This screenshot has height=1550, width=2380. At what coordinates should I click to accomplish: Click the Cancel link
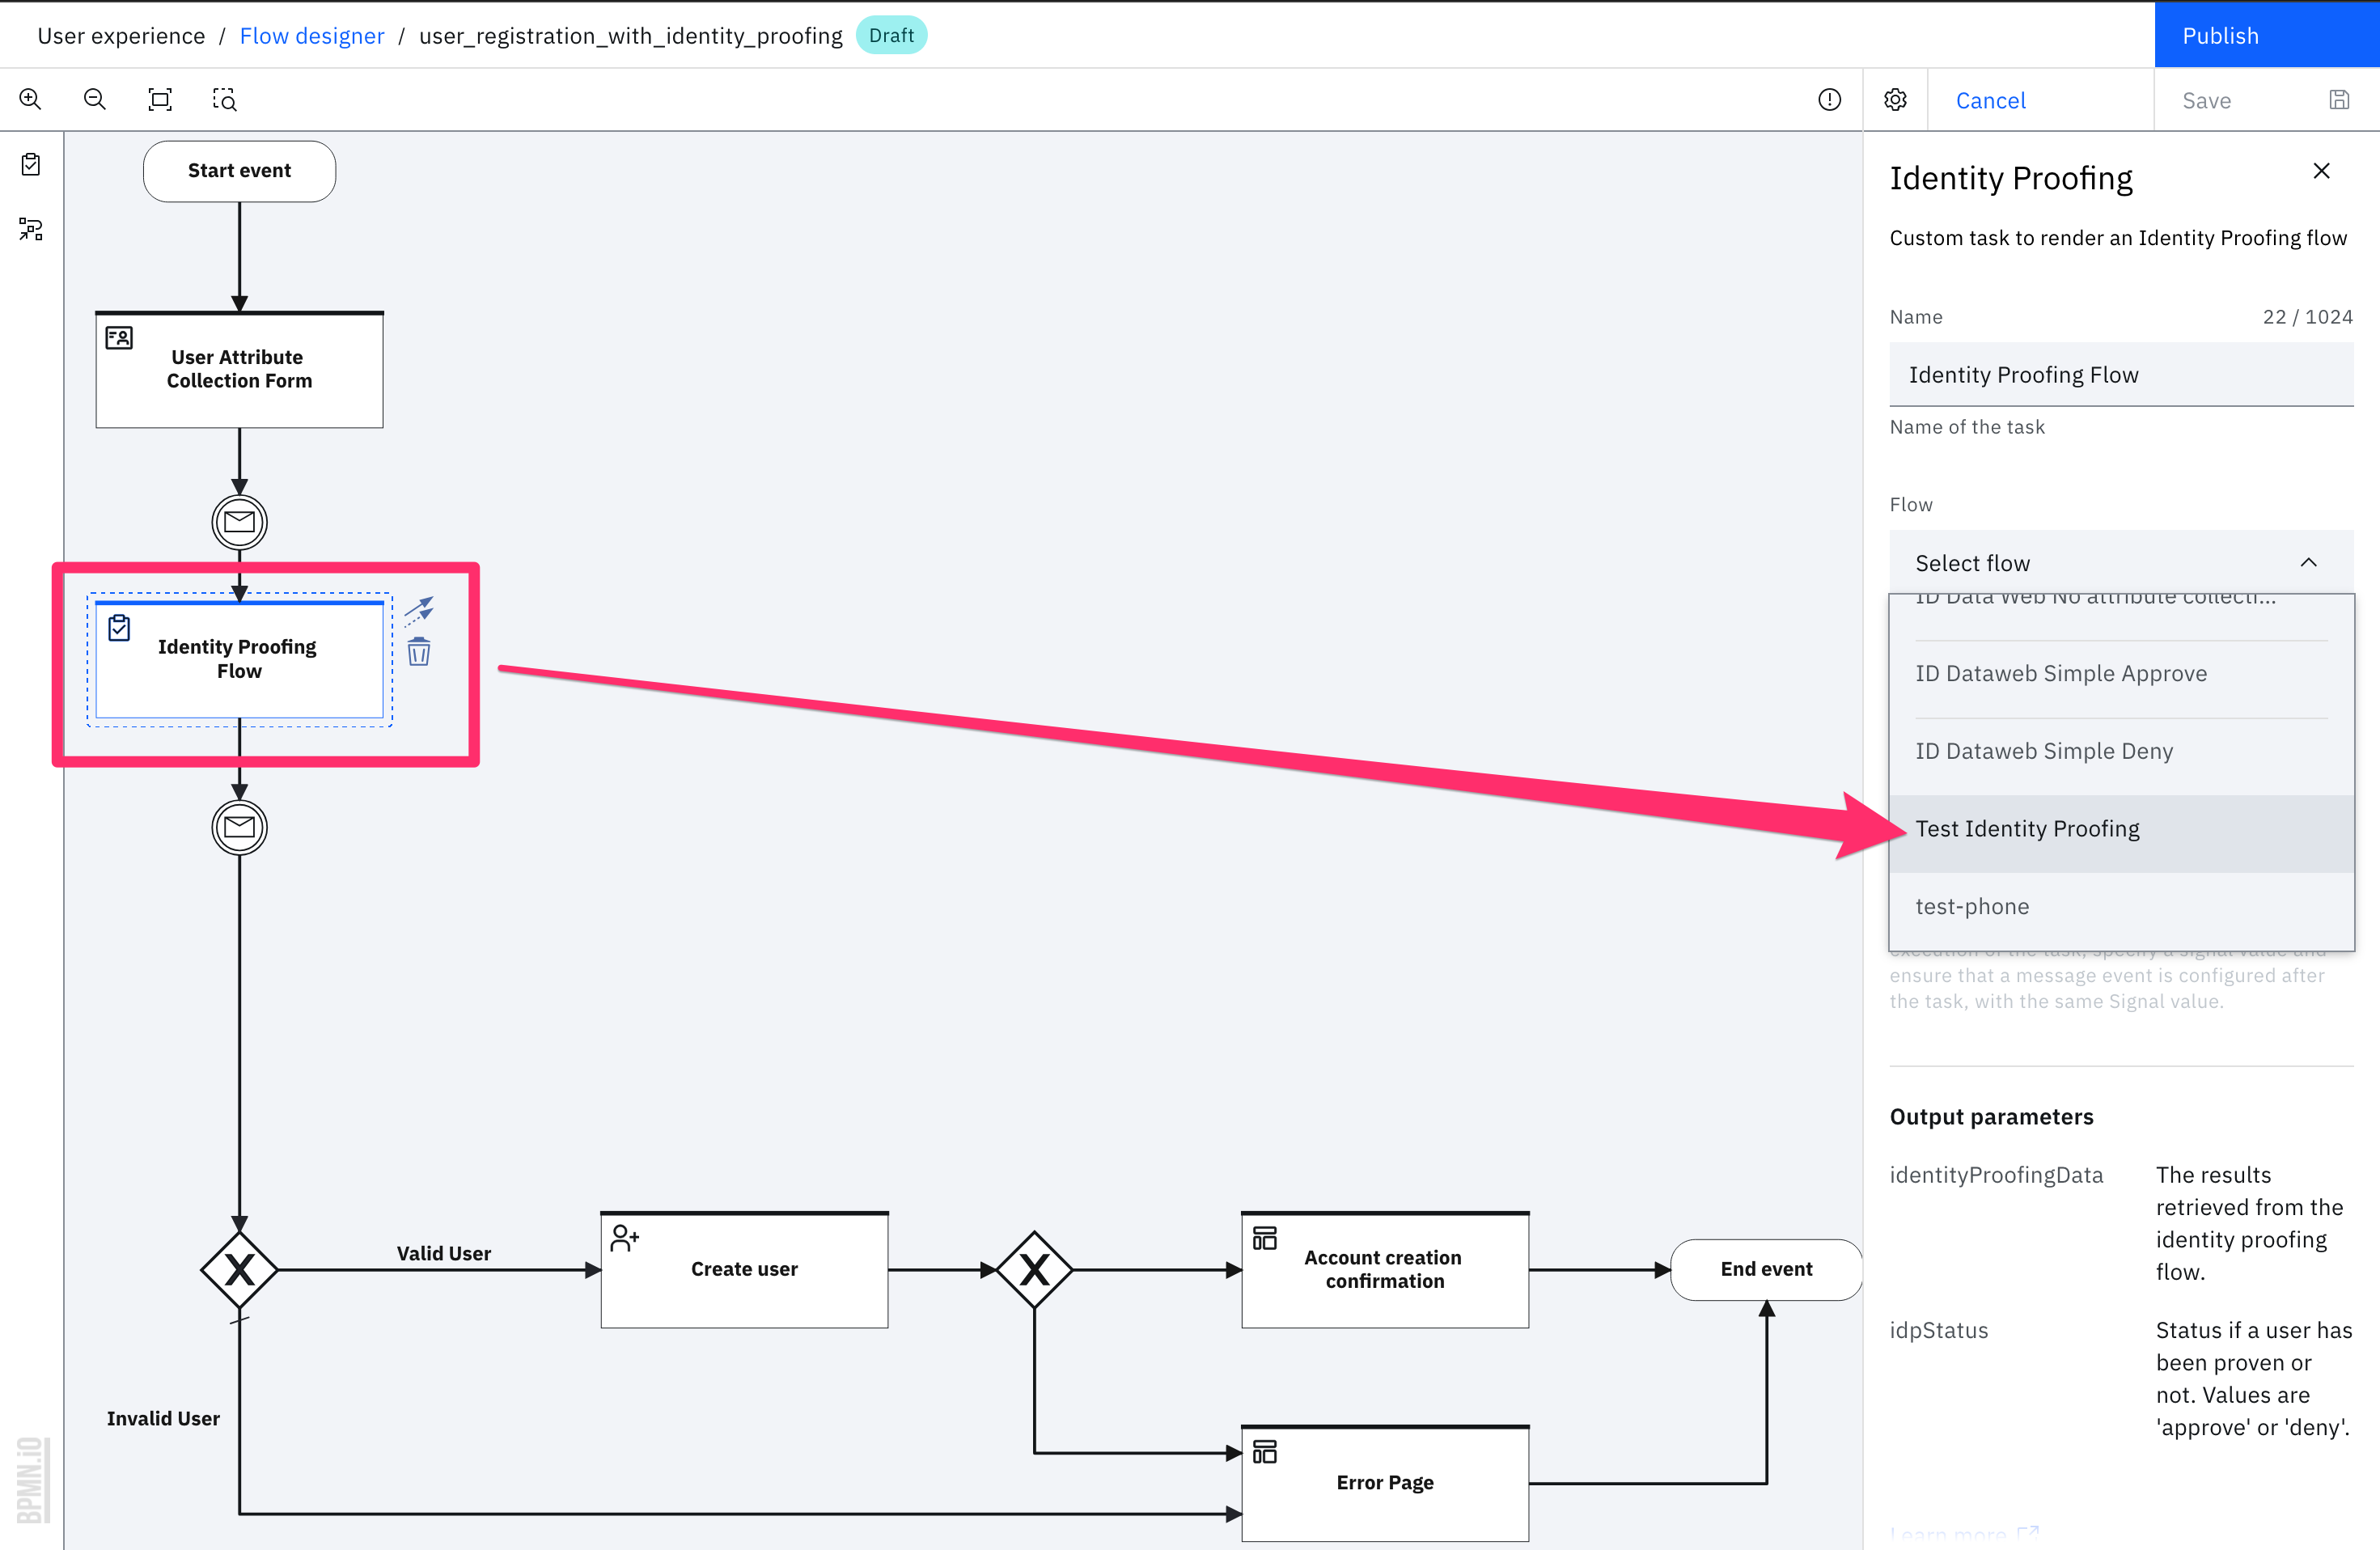(1990, 100)
